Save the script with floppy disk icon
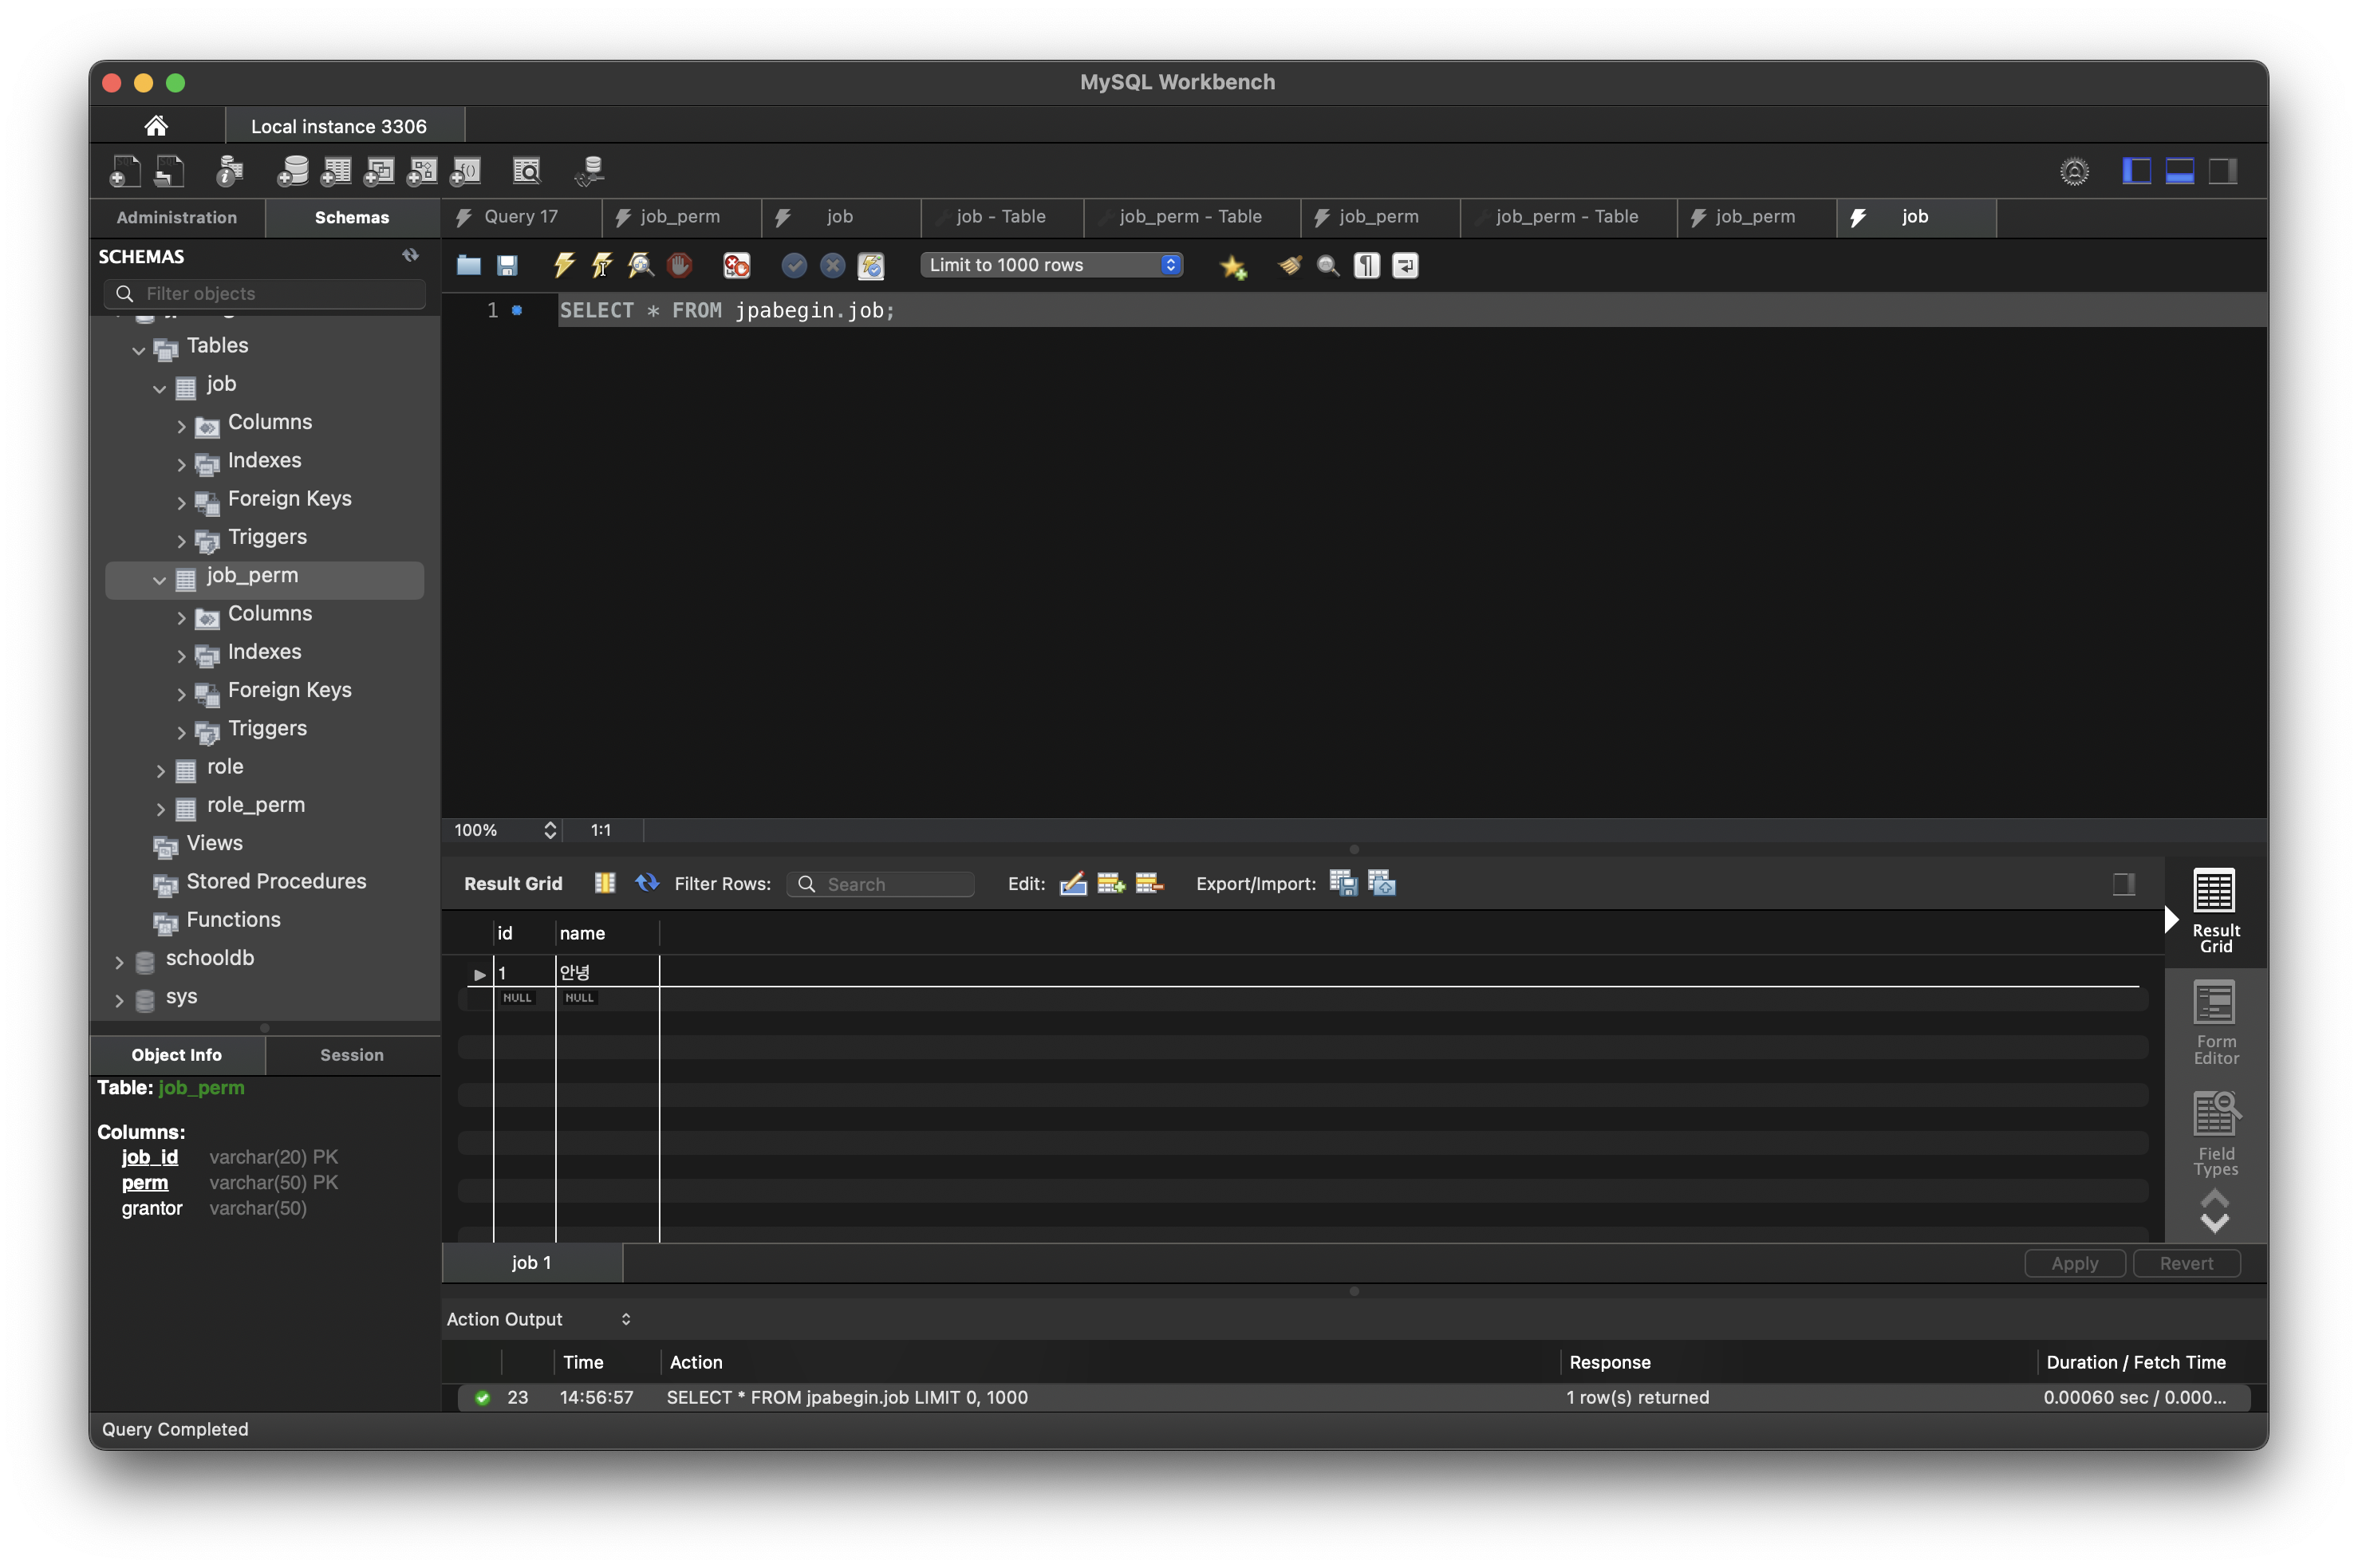The image size is (2358, 1568). tap(507, 265)
